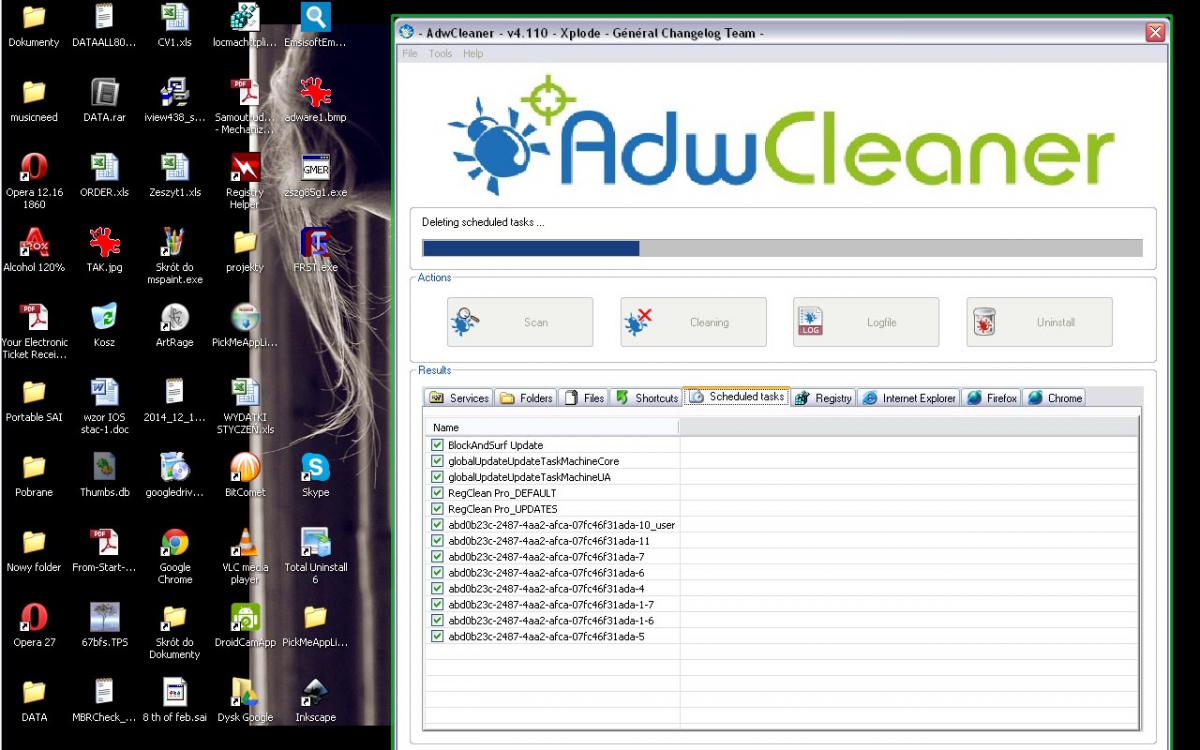Launch Registry Helper desktop icon
This screenshot has height=750, width=1200.
[x=245, y=168]
